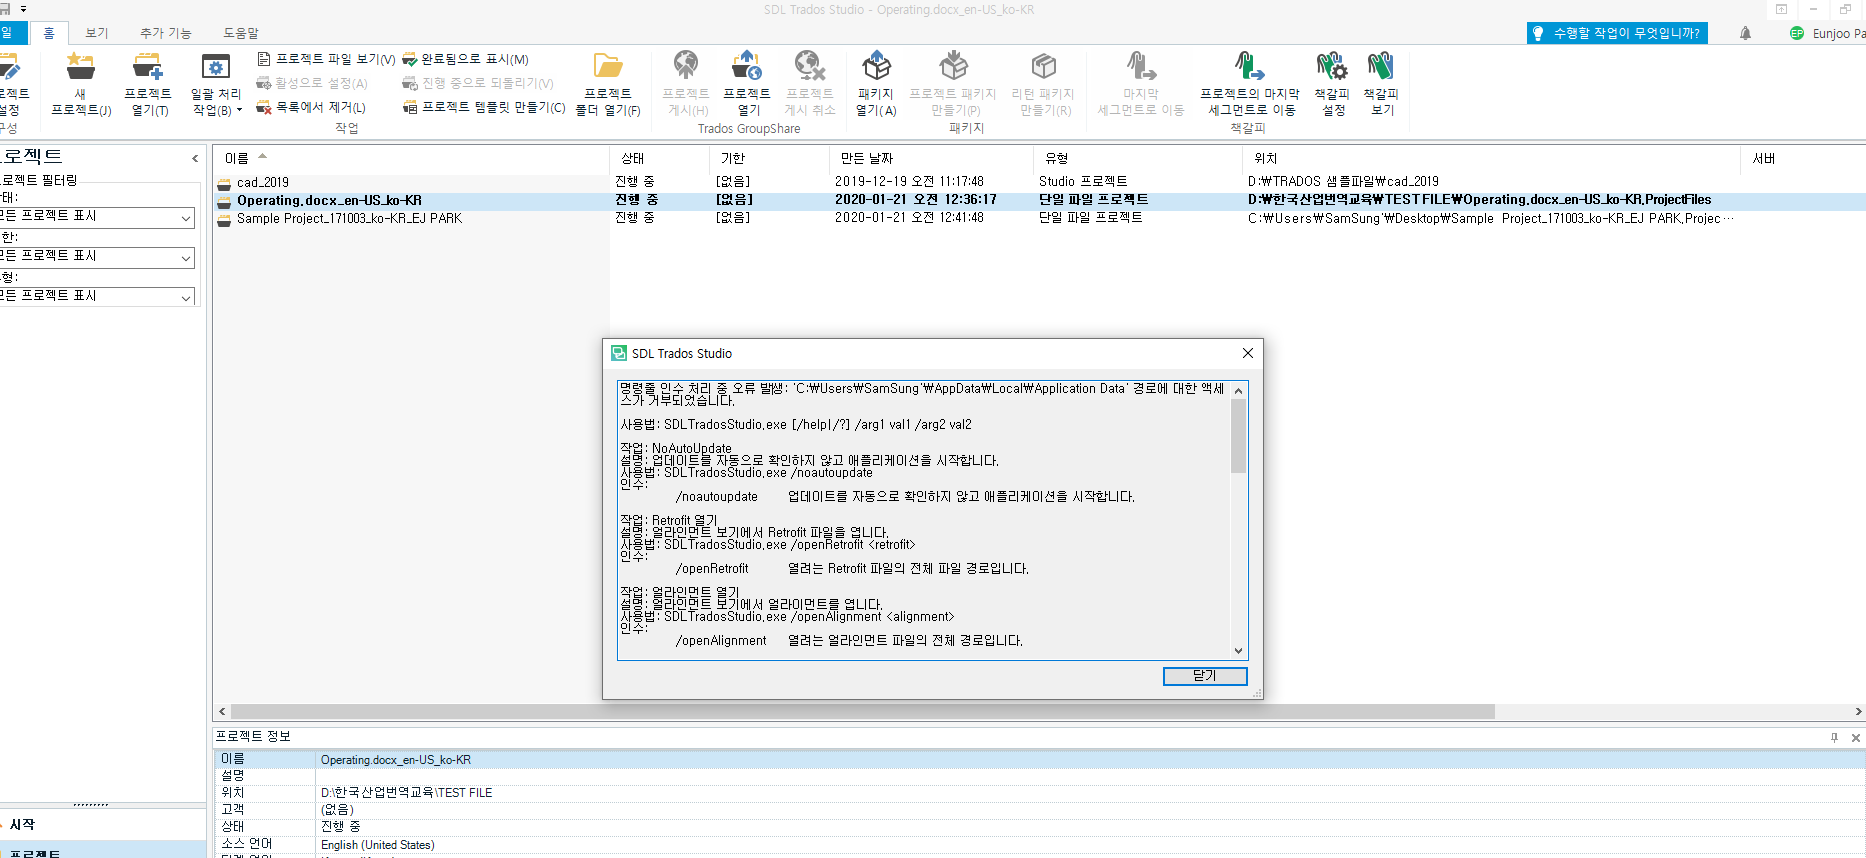Create a new project with 새 프로젝트
Image resolution: width=1866 pixels, height=858 pixels.
click(x=81, y=84)
